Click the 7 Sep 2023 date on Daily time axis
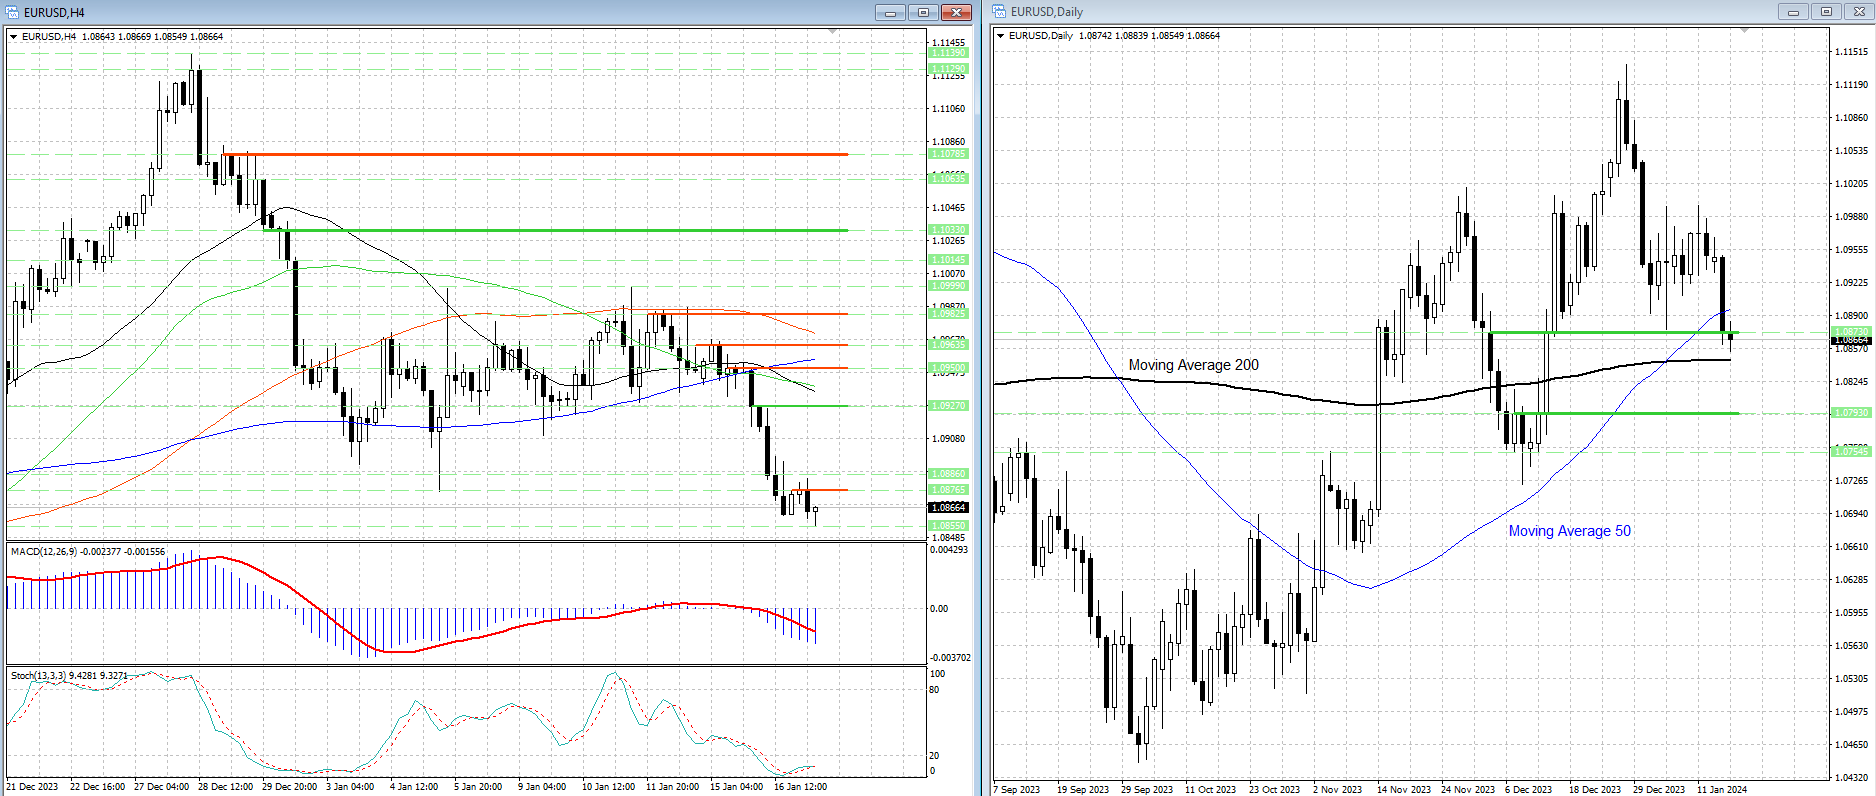 1016,790
